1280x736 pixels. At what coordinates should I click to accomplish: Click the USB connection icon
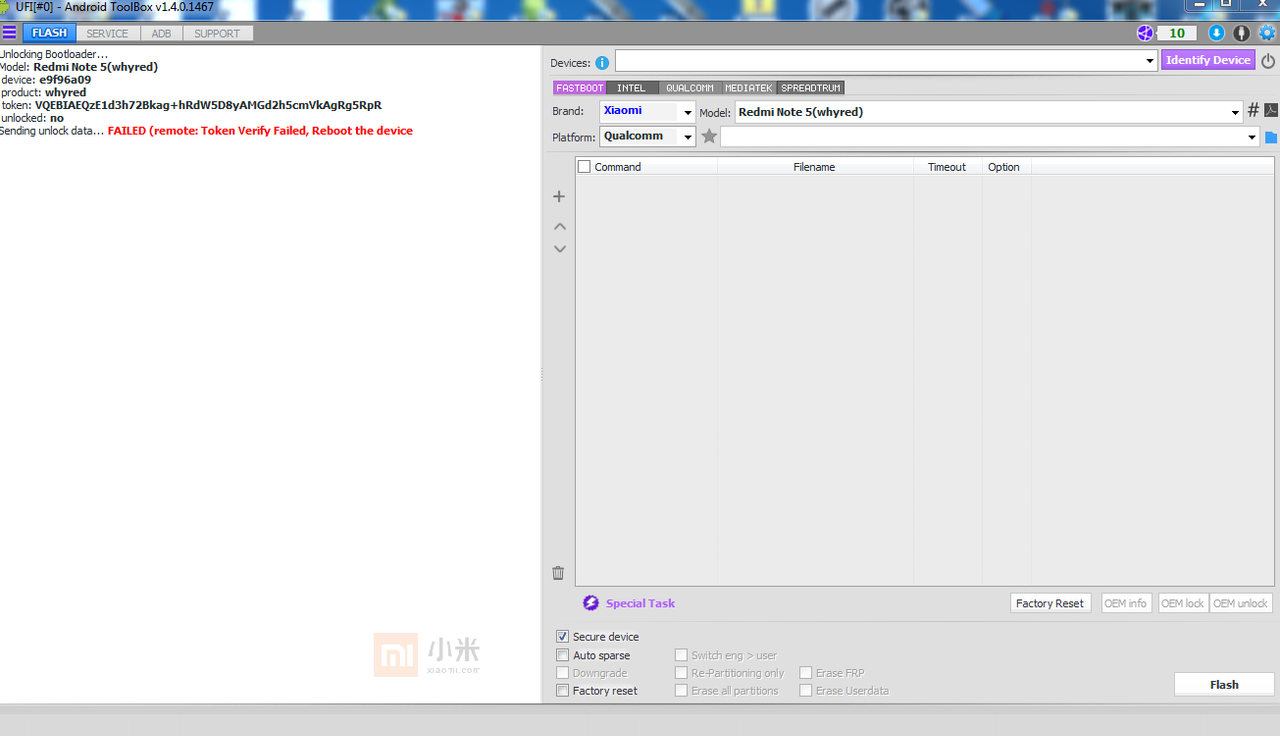(x=1242, y=33)
